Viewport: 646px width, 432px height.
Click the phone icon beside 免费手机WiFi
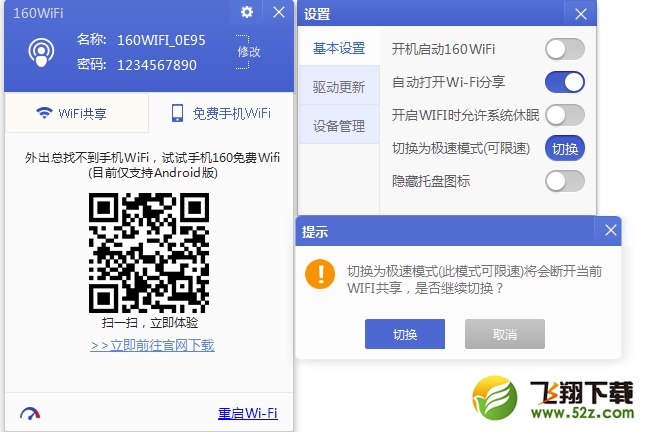click(x=178, y=113)
